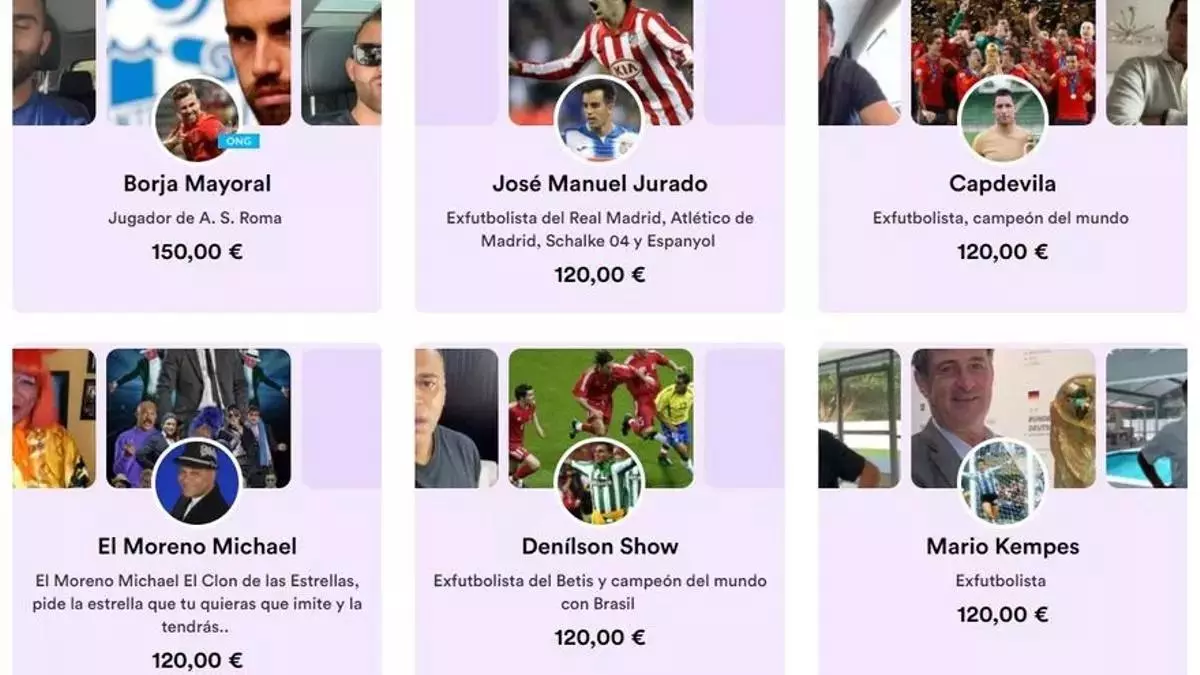Click the 150,00 € price for Borja Mayoral
The image size is (1200, 675).
(x=197, y=251)
